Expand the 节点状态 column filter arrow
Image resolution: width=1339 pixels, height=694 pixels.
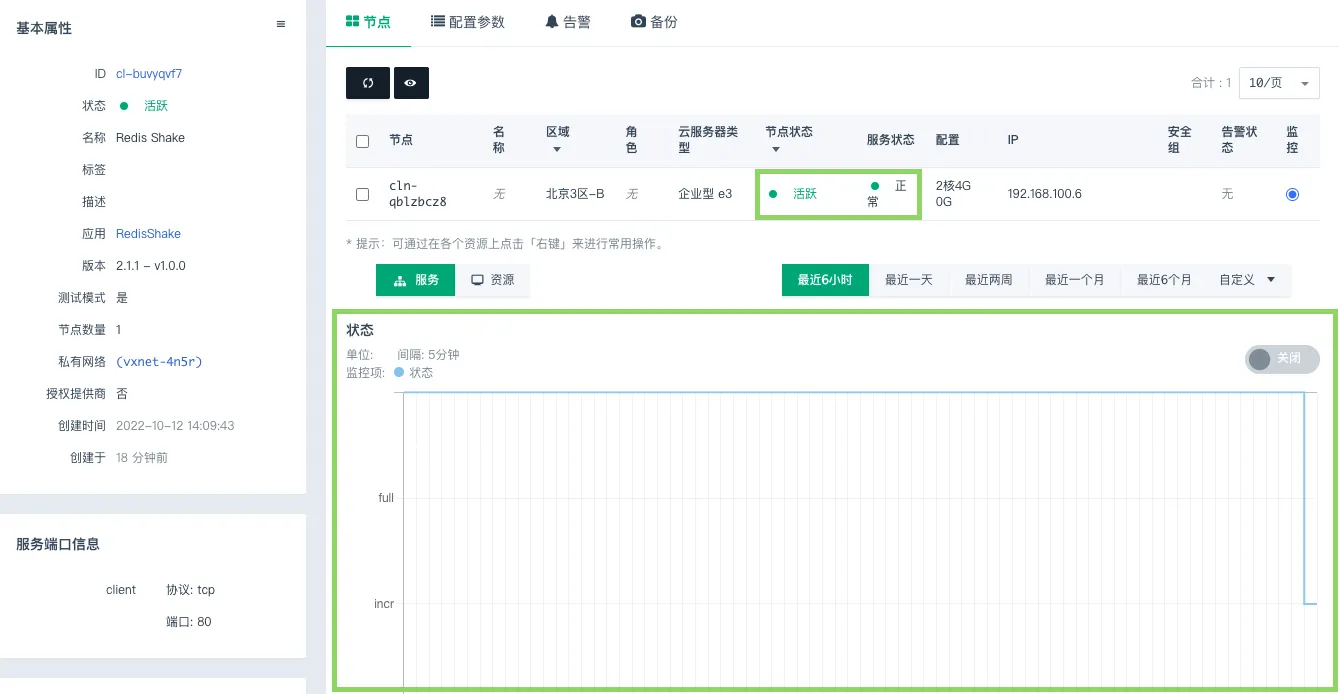775,150
